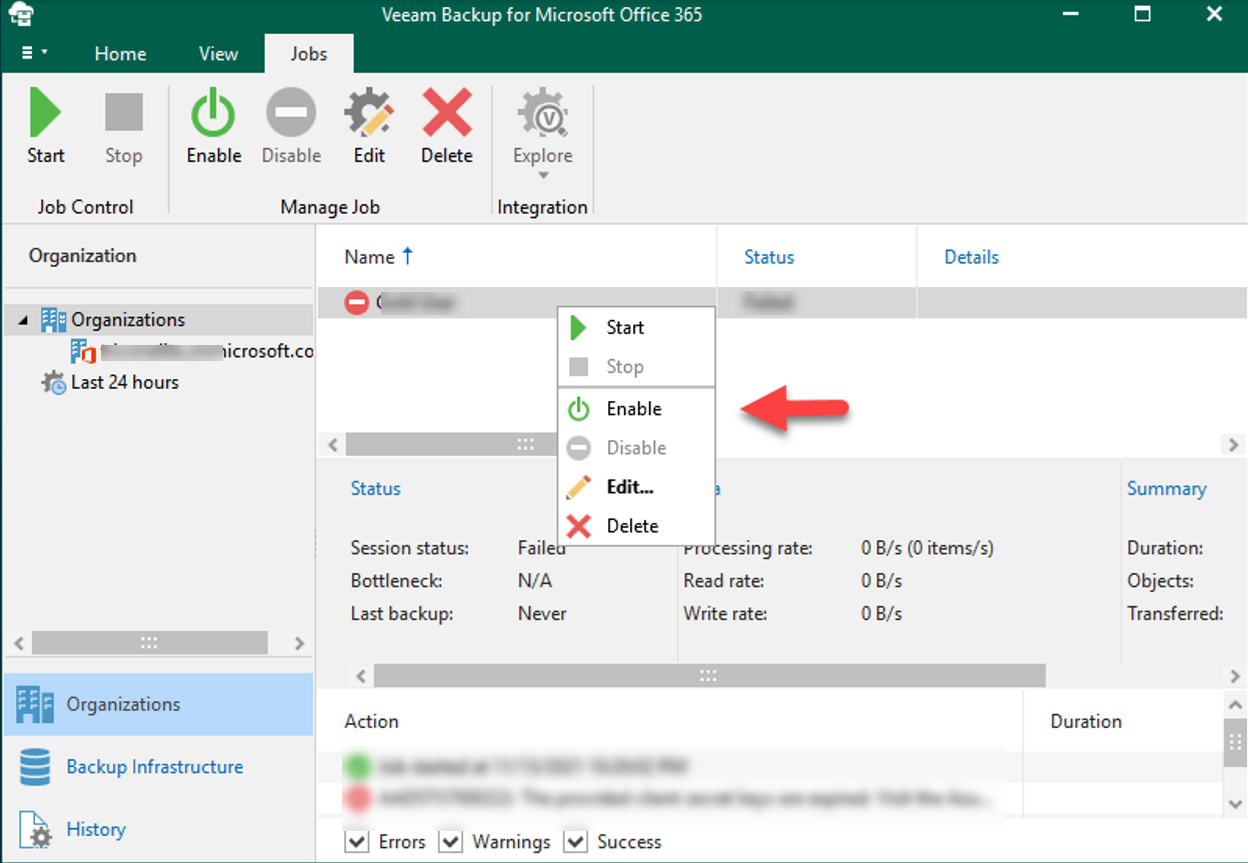Select the Jobs ribbon tab
Image resolution: width=1248 pixels, height=863 pixels.
click(x=309, y=54)
